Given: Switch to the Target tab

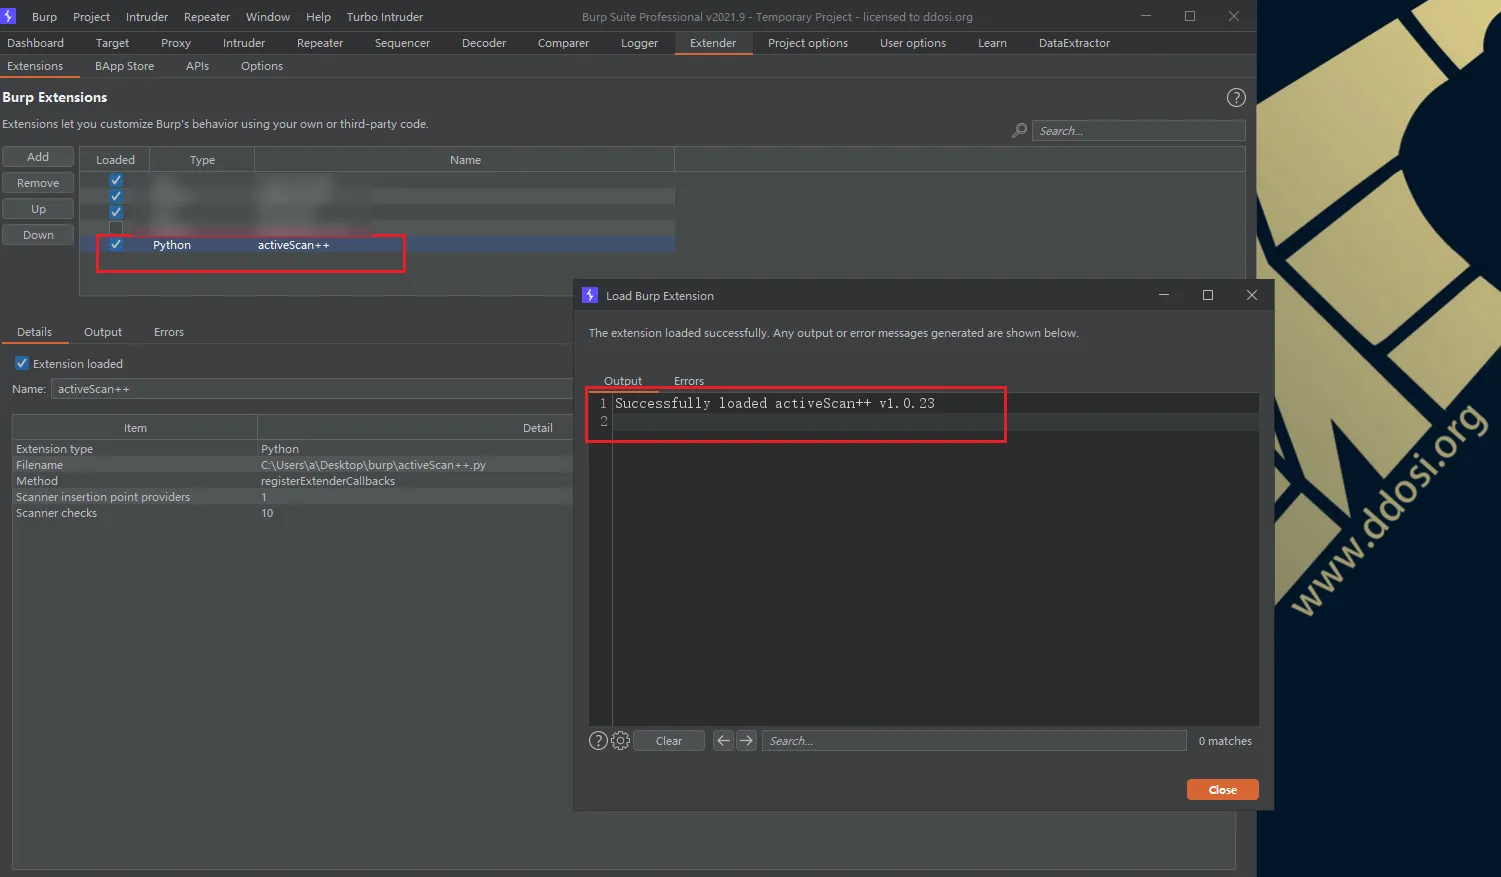Looking at the screenshot, I should [x=112, y=43].
